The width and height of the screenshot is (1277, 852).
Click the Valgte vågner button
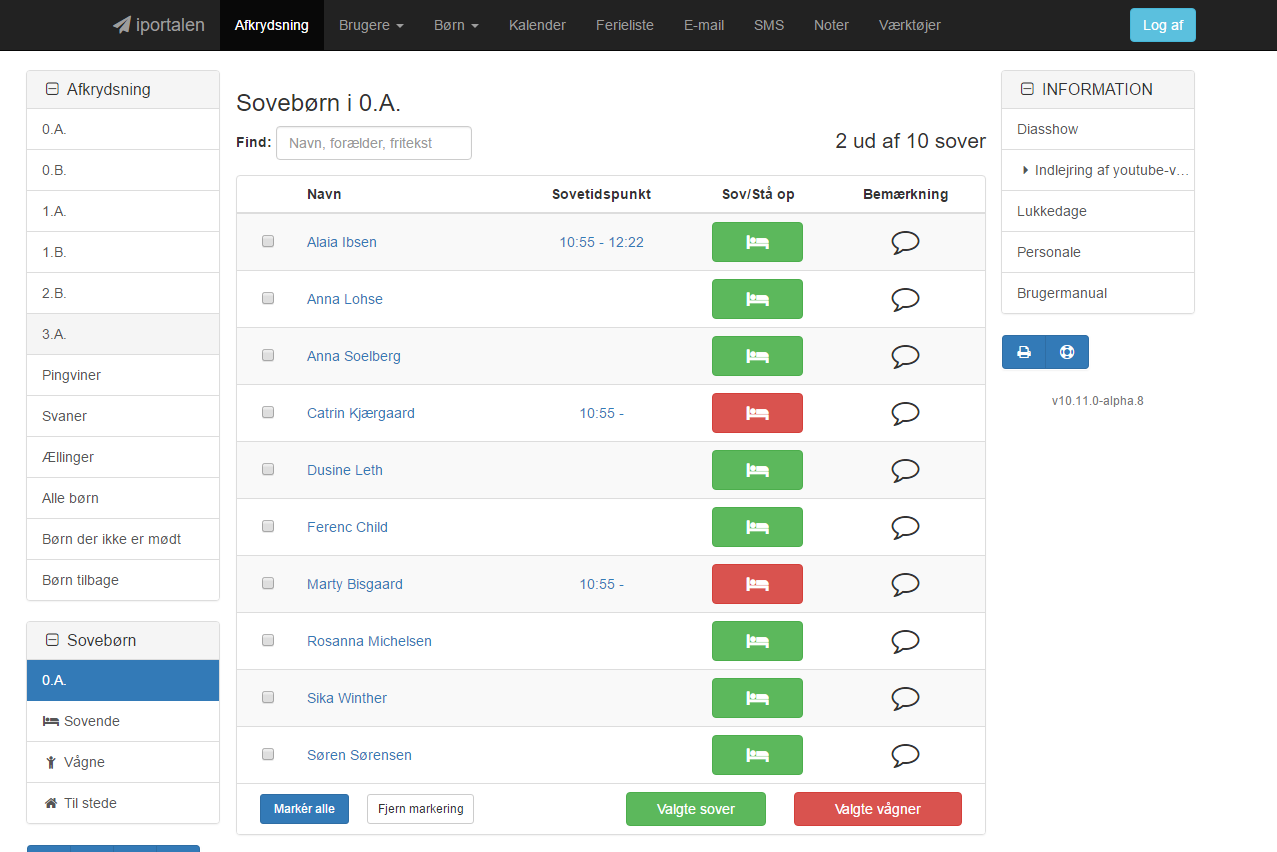tap(878, 809)
